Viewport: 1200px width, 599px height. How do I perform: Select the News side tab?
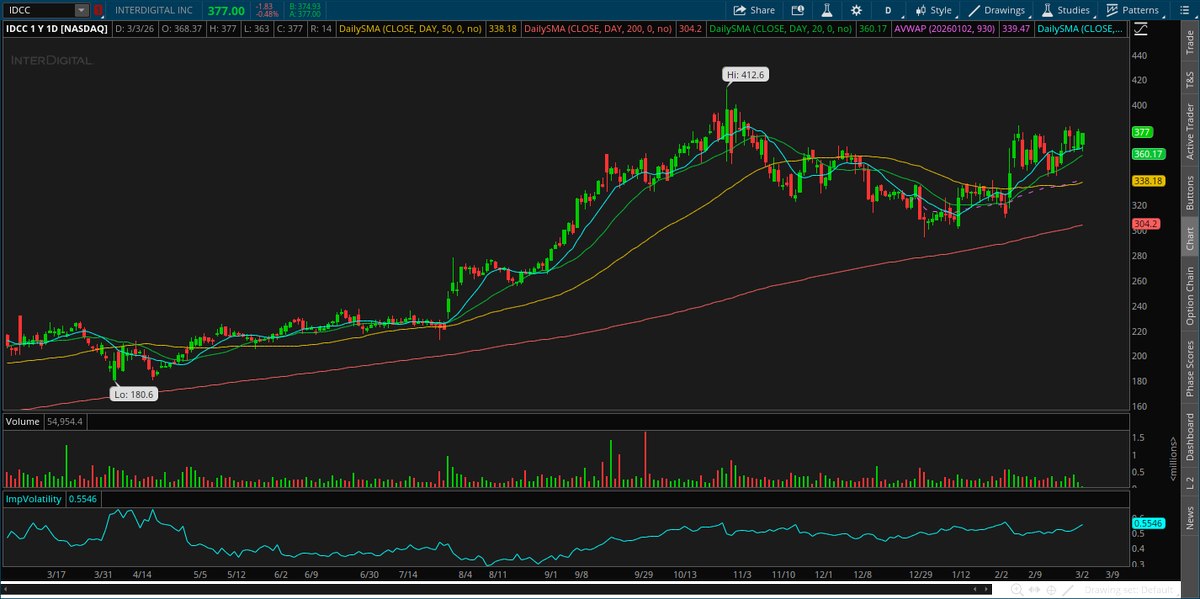pyautogui.click(x=1190, y=517)
